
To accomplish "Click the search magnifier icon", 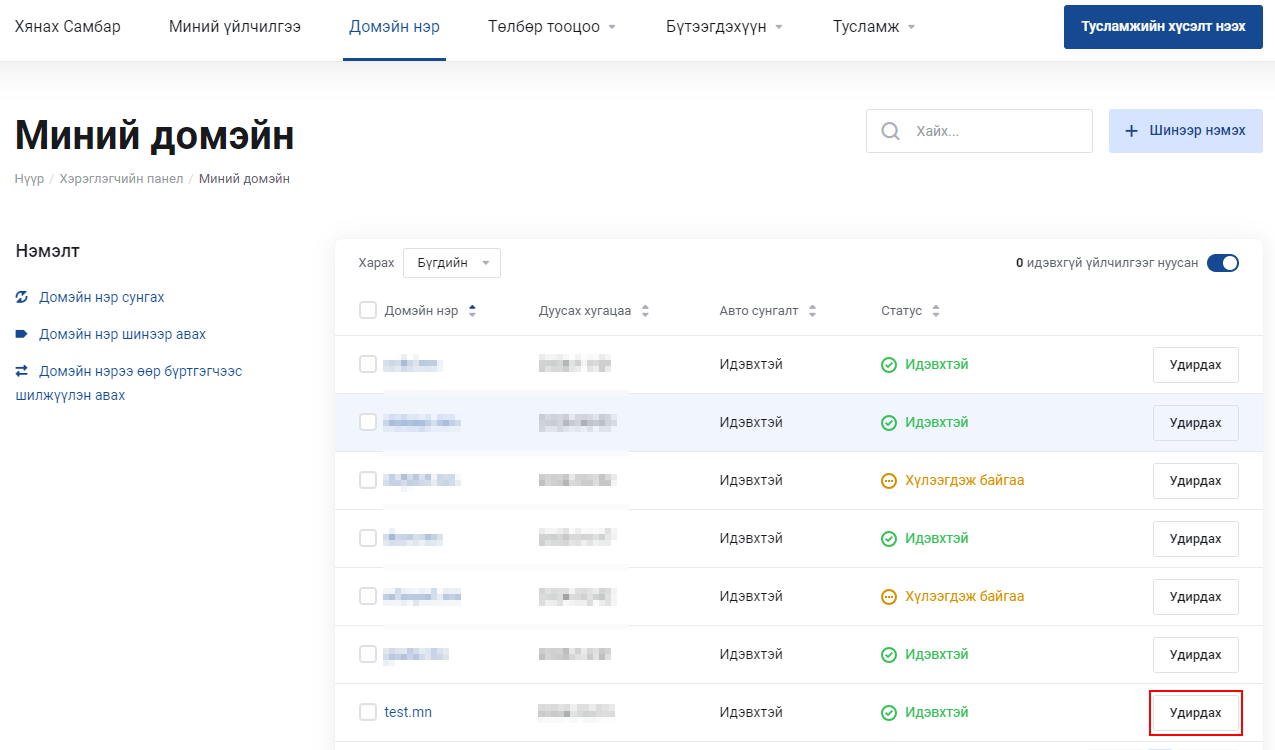I will point(889,131).
